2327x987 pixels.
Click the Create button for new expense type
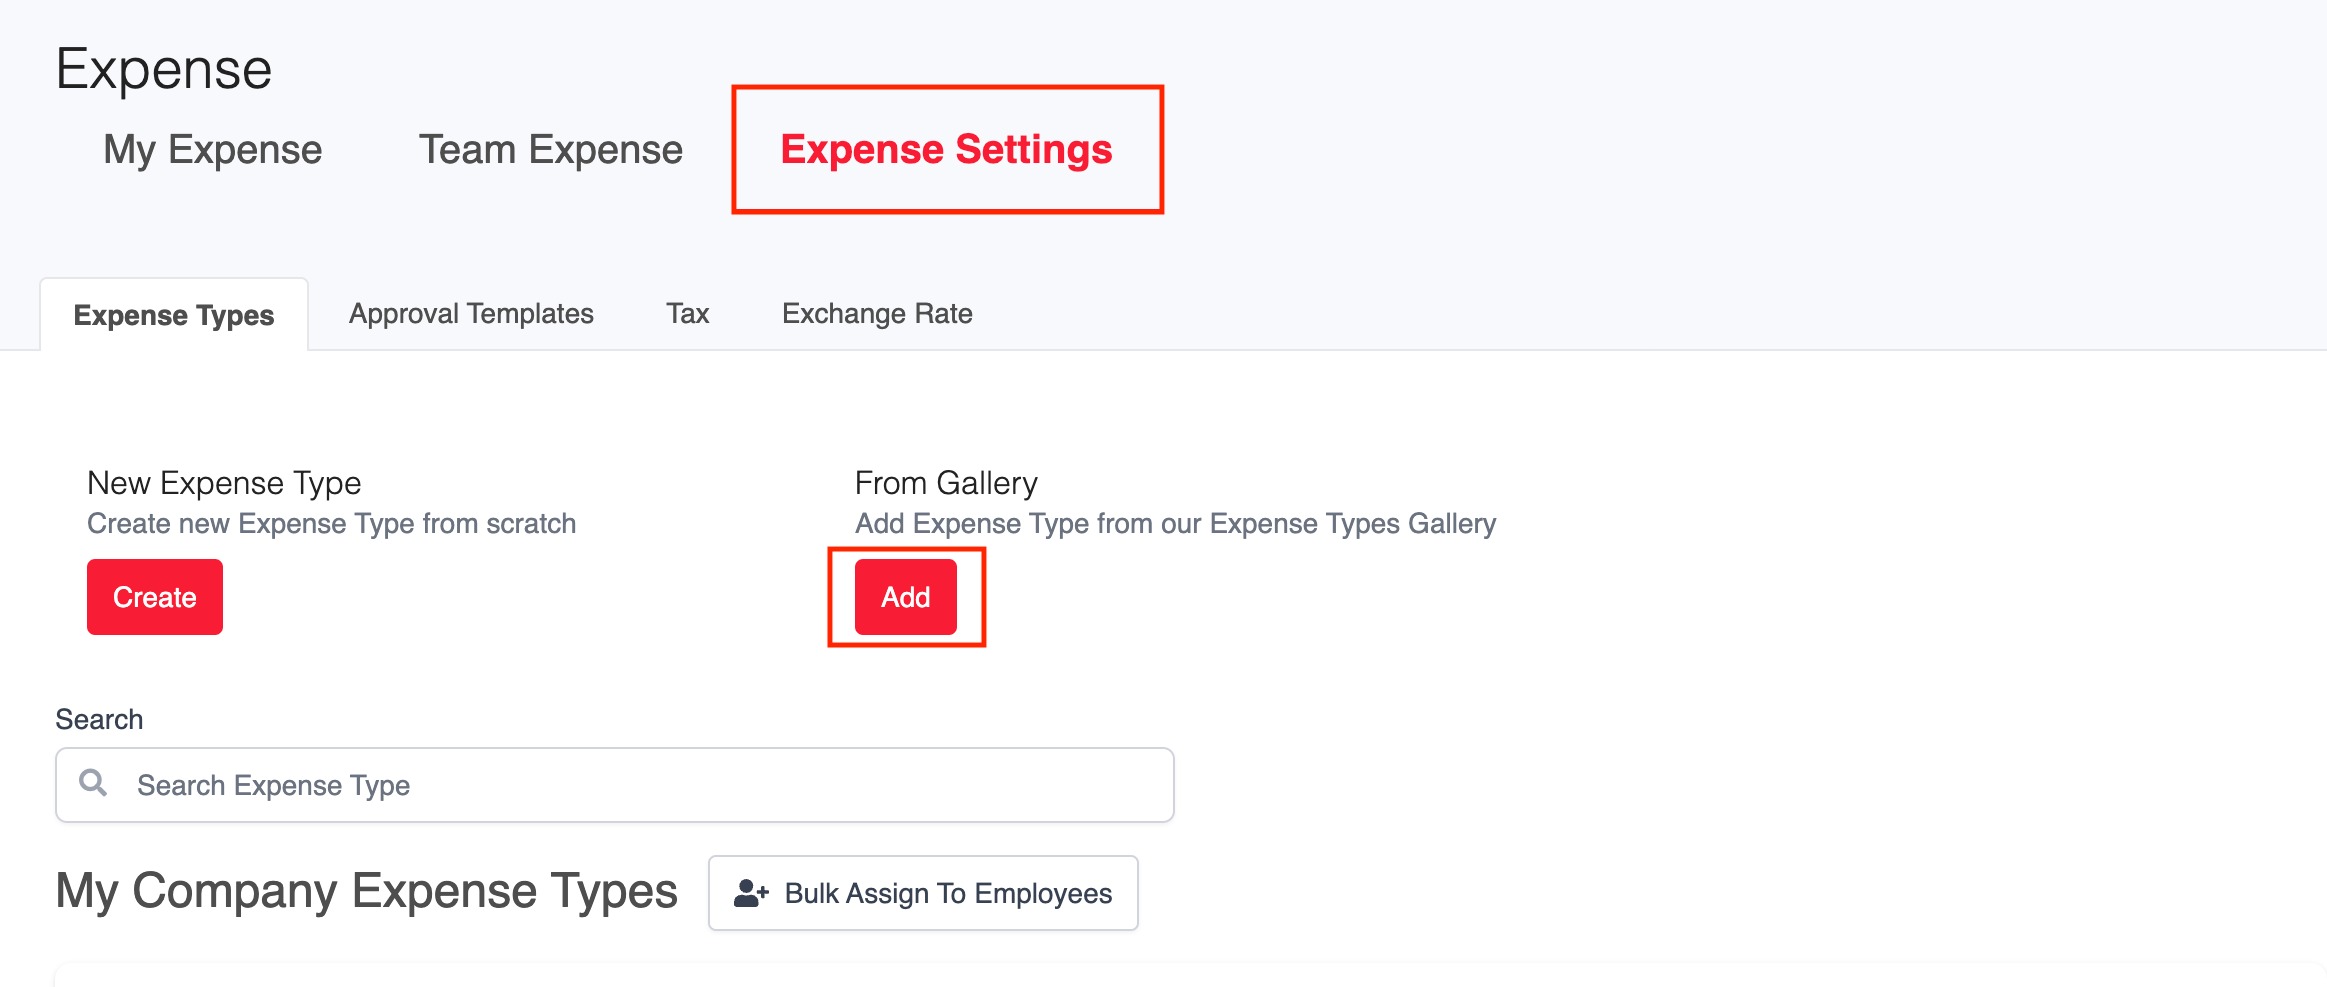click(155, 597)
